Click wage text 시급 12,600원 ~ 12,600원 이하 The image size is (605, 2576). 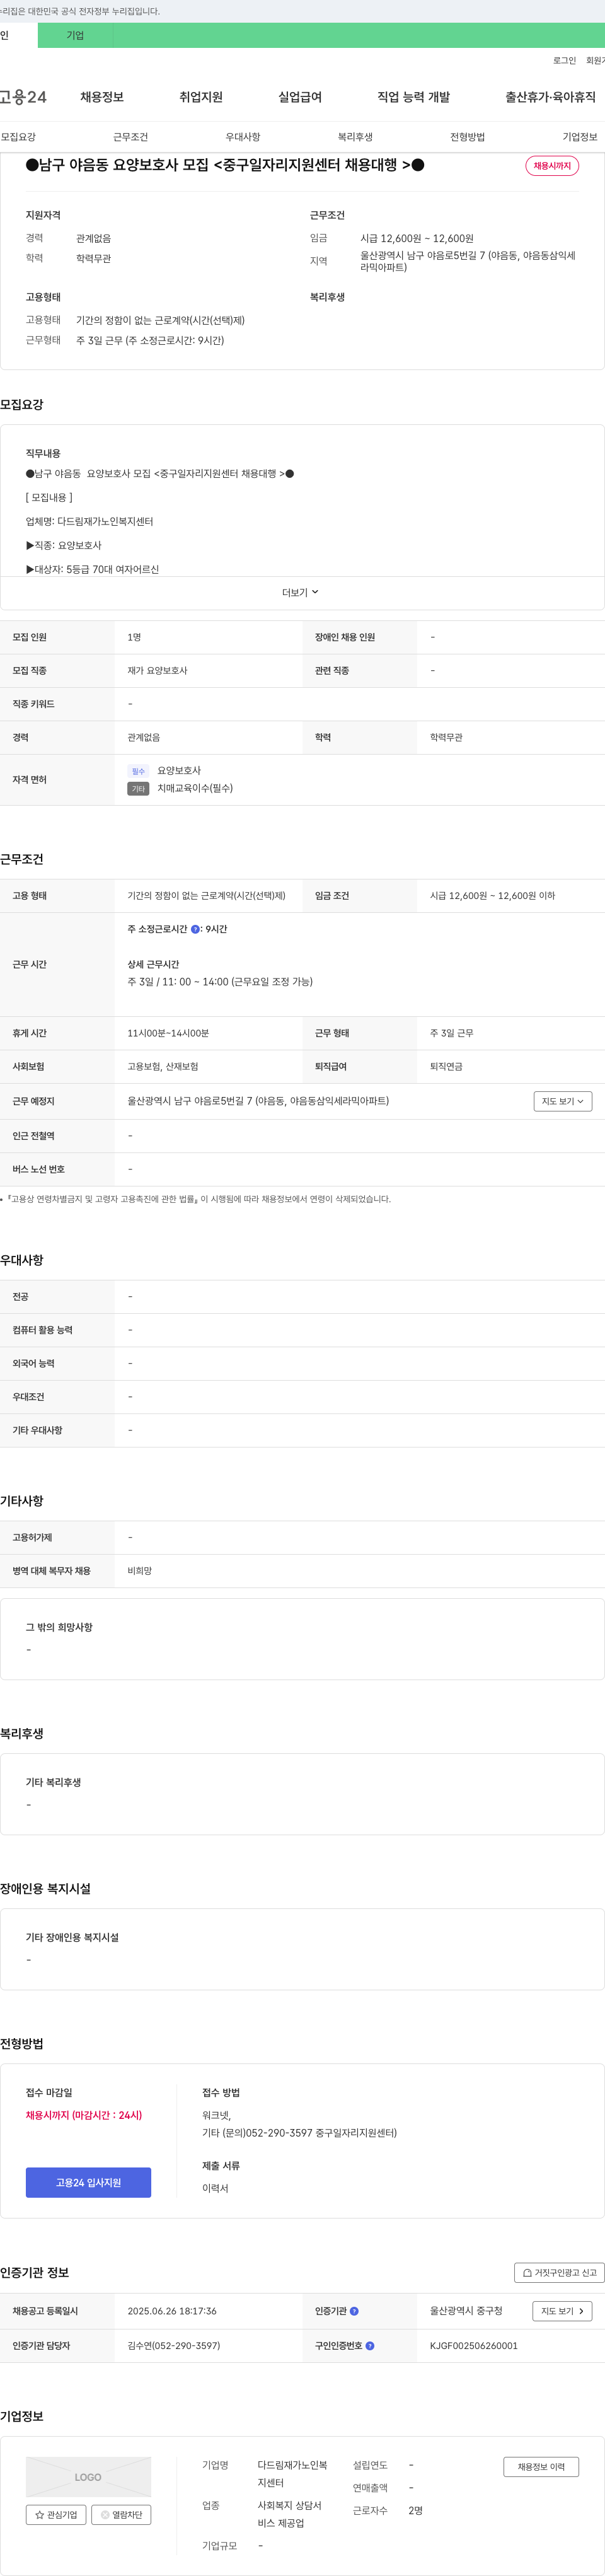click(x=492, y=896)
